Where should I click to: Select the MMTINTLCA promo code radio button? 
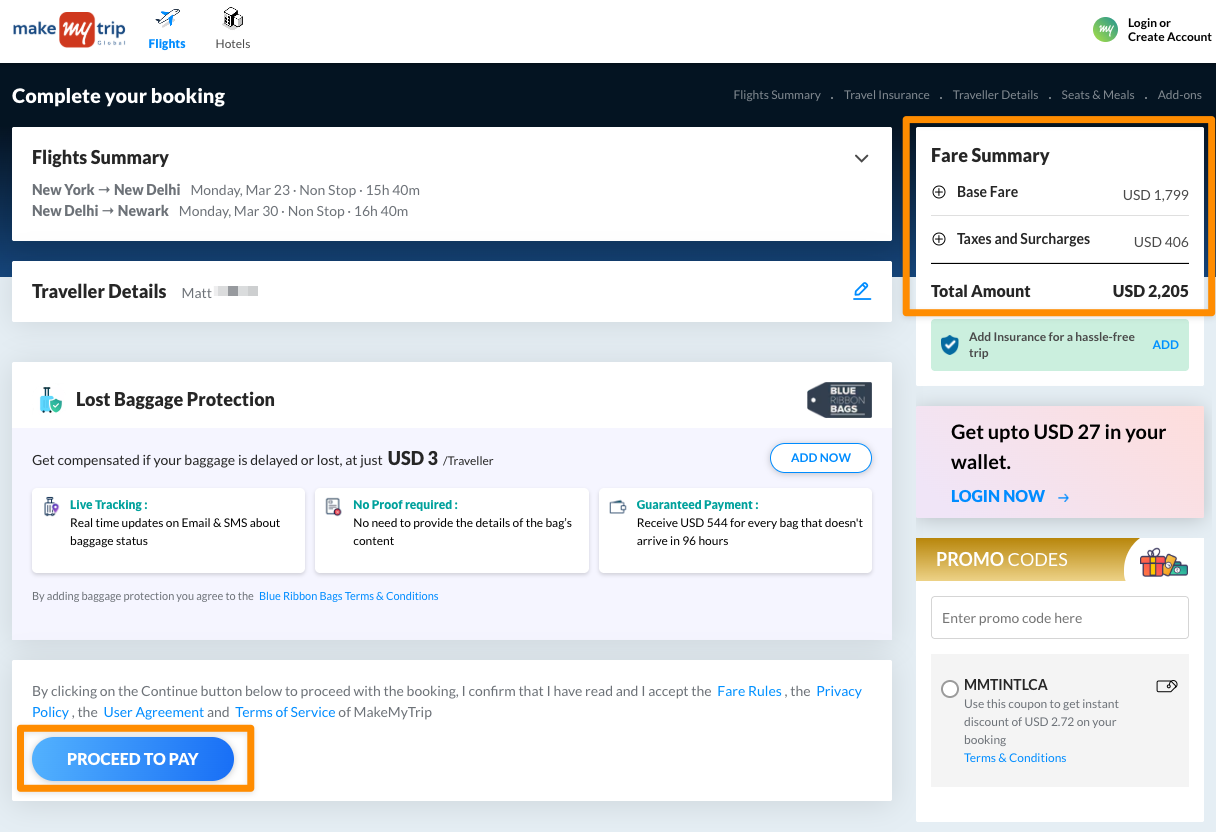pos(950,689)
